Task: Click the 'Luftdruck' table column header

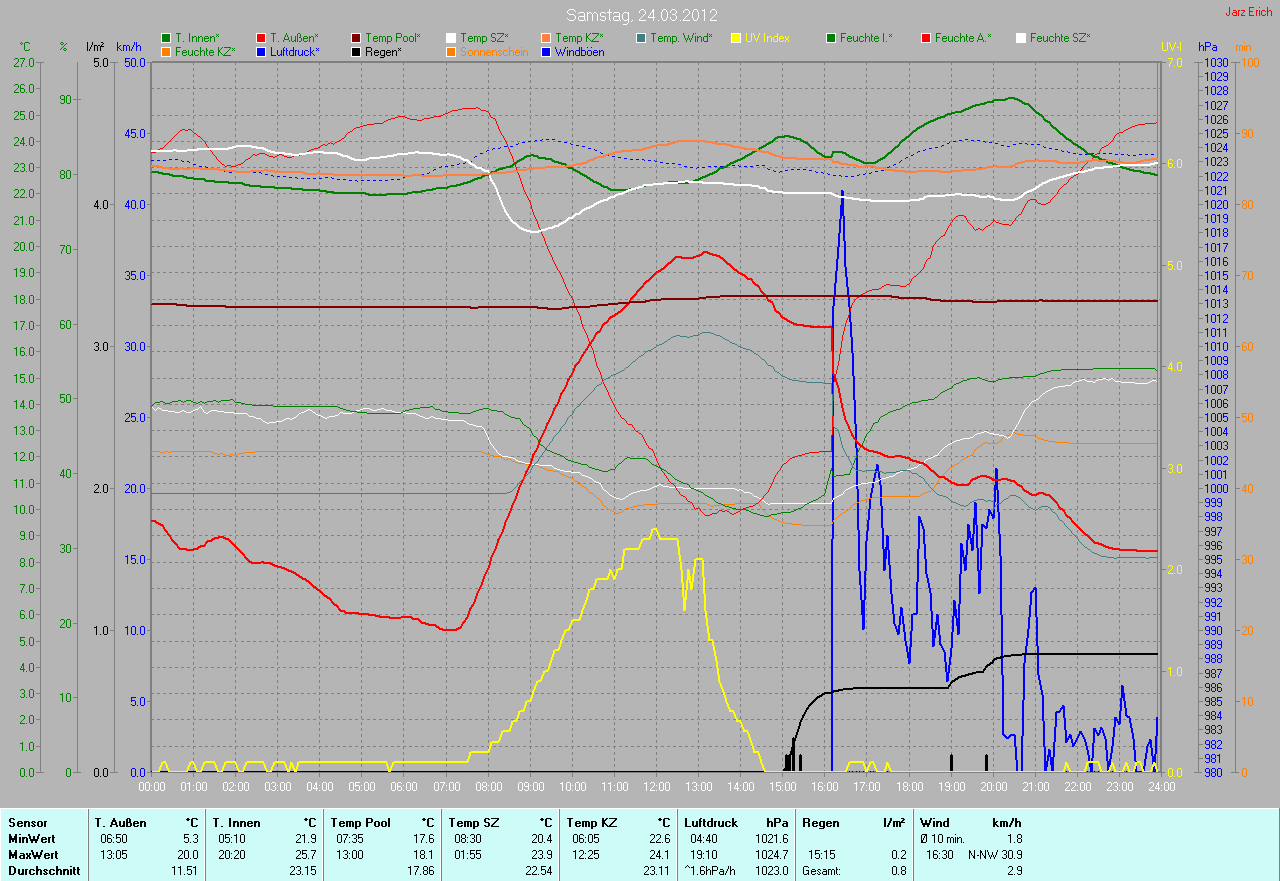Action: coord(711,823)
